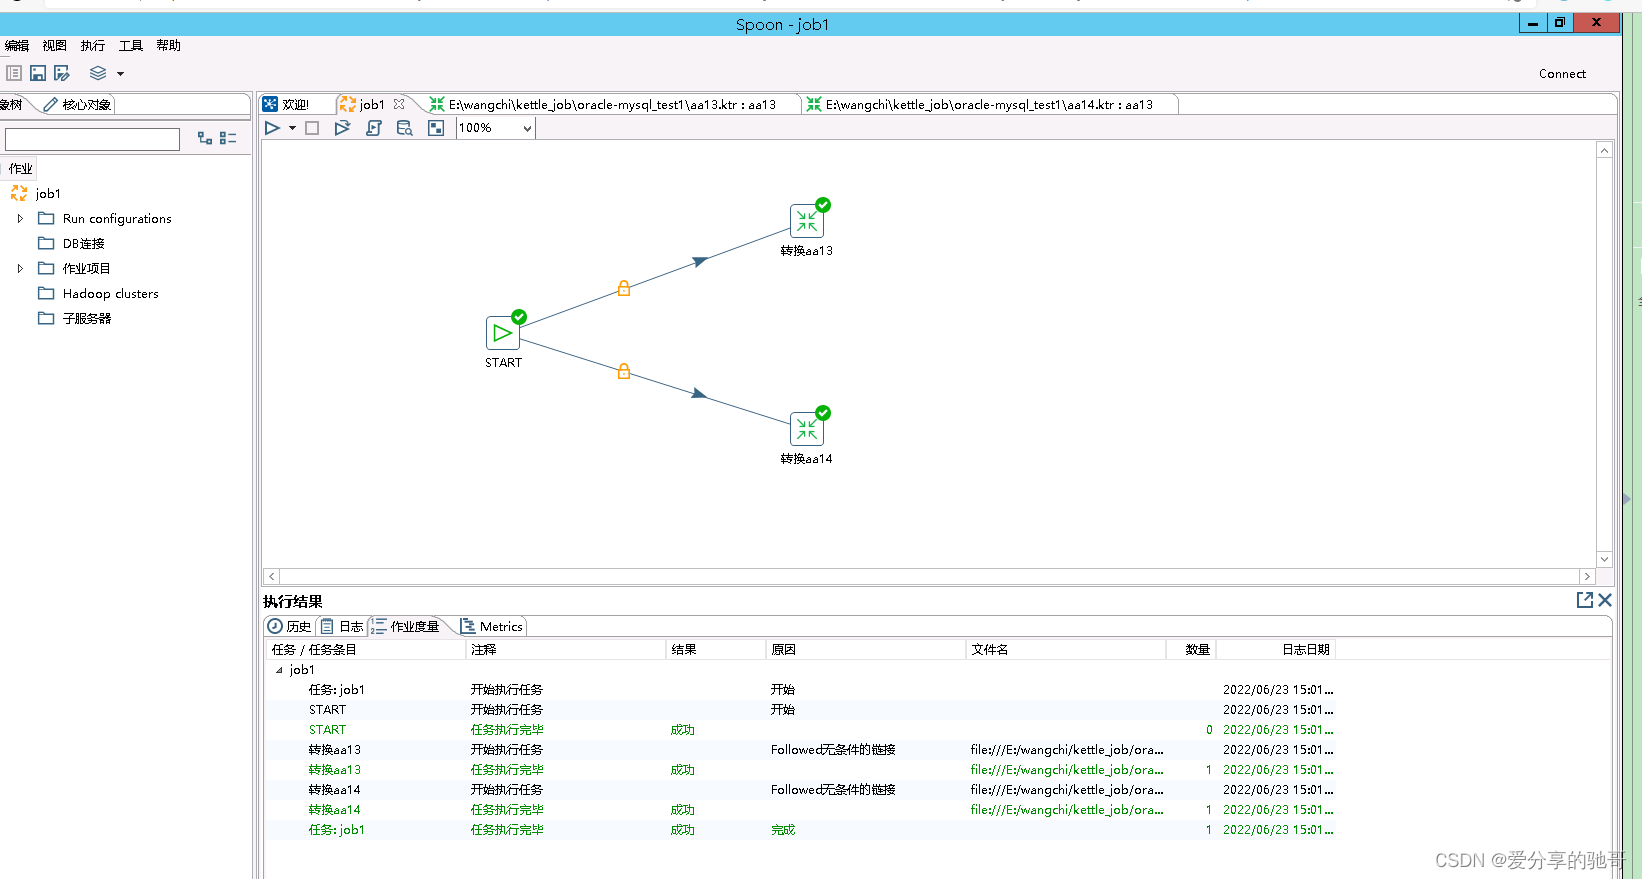Open the 帮助 menu
The image size is (1642, 879).
[169, 45]
